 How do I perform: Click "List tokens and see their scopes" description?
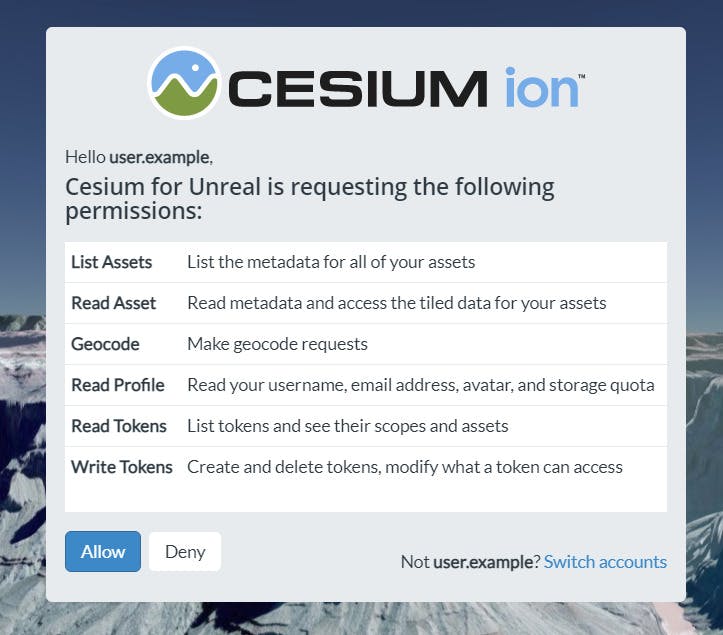click(x=348, y=426)
